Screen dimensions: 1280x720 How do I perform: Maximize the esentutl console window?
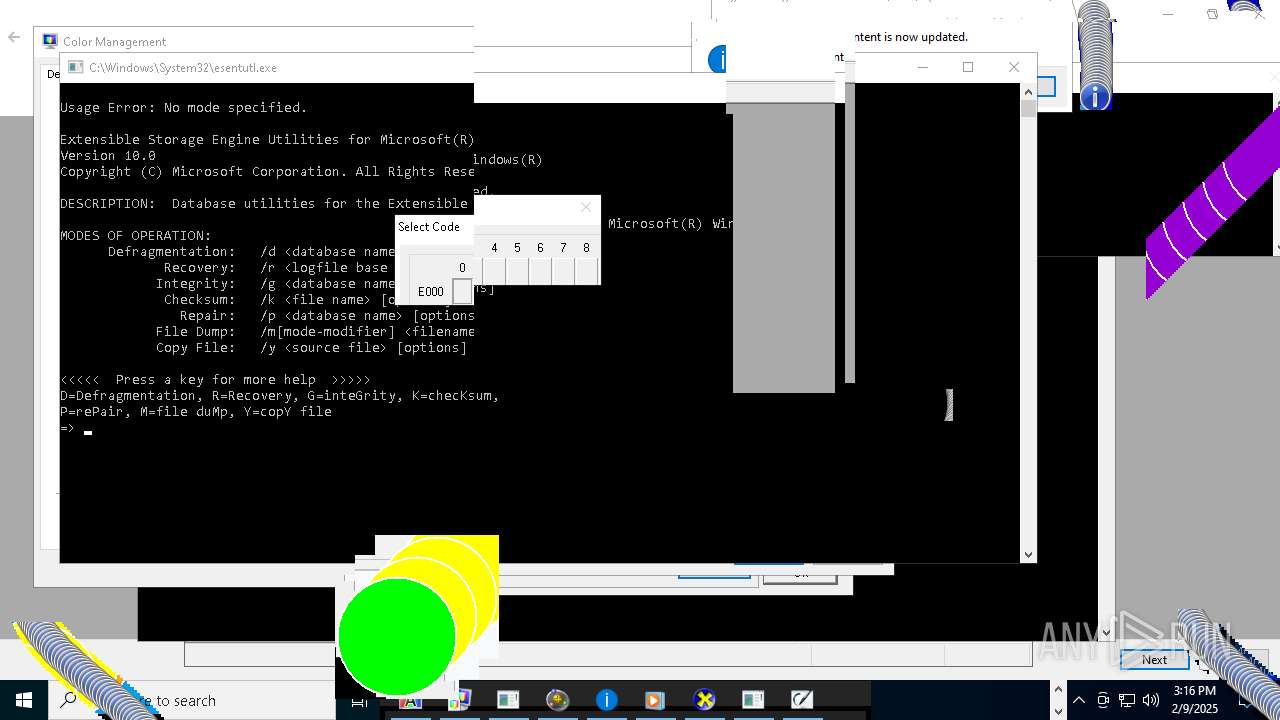968,67
